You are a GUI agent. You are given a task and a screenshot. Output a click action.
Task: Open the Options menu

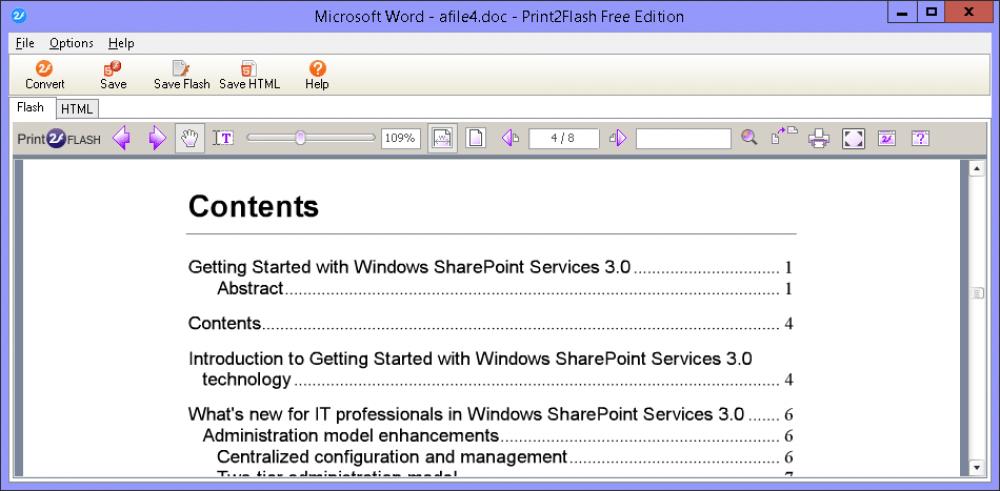71,43
